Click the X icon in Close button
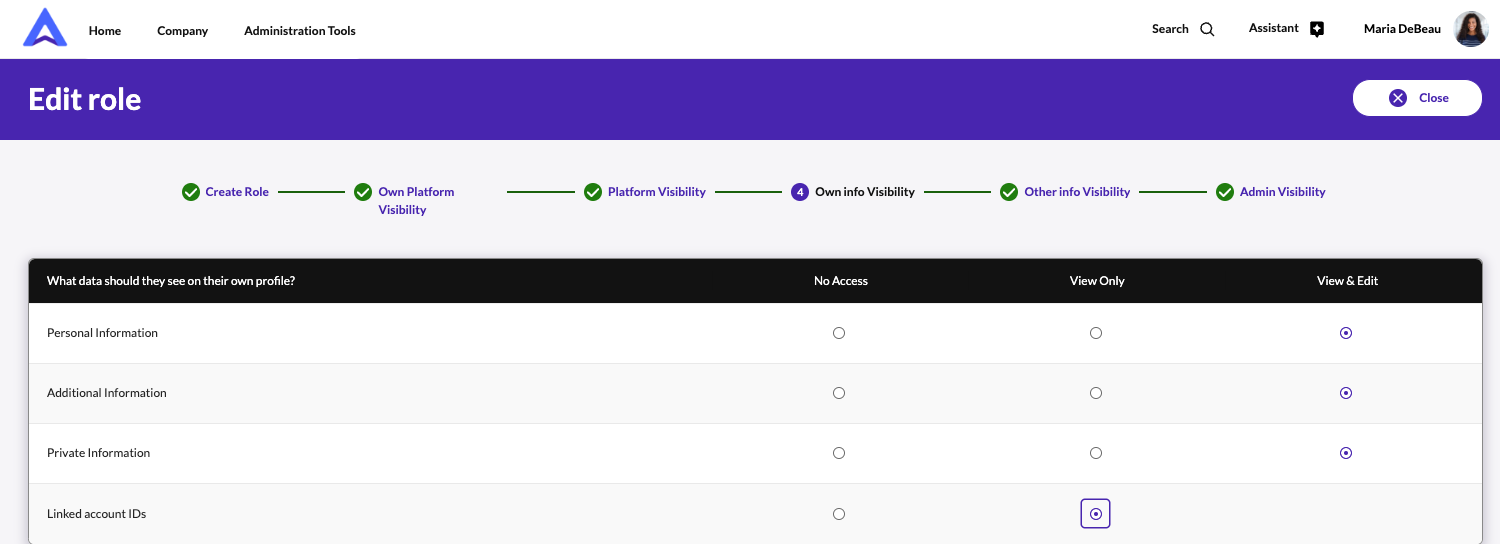1500x544 pixels. pos(1398,98)
